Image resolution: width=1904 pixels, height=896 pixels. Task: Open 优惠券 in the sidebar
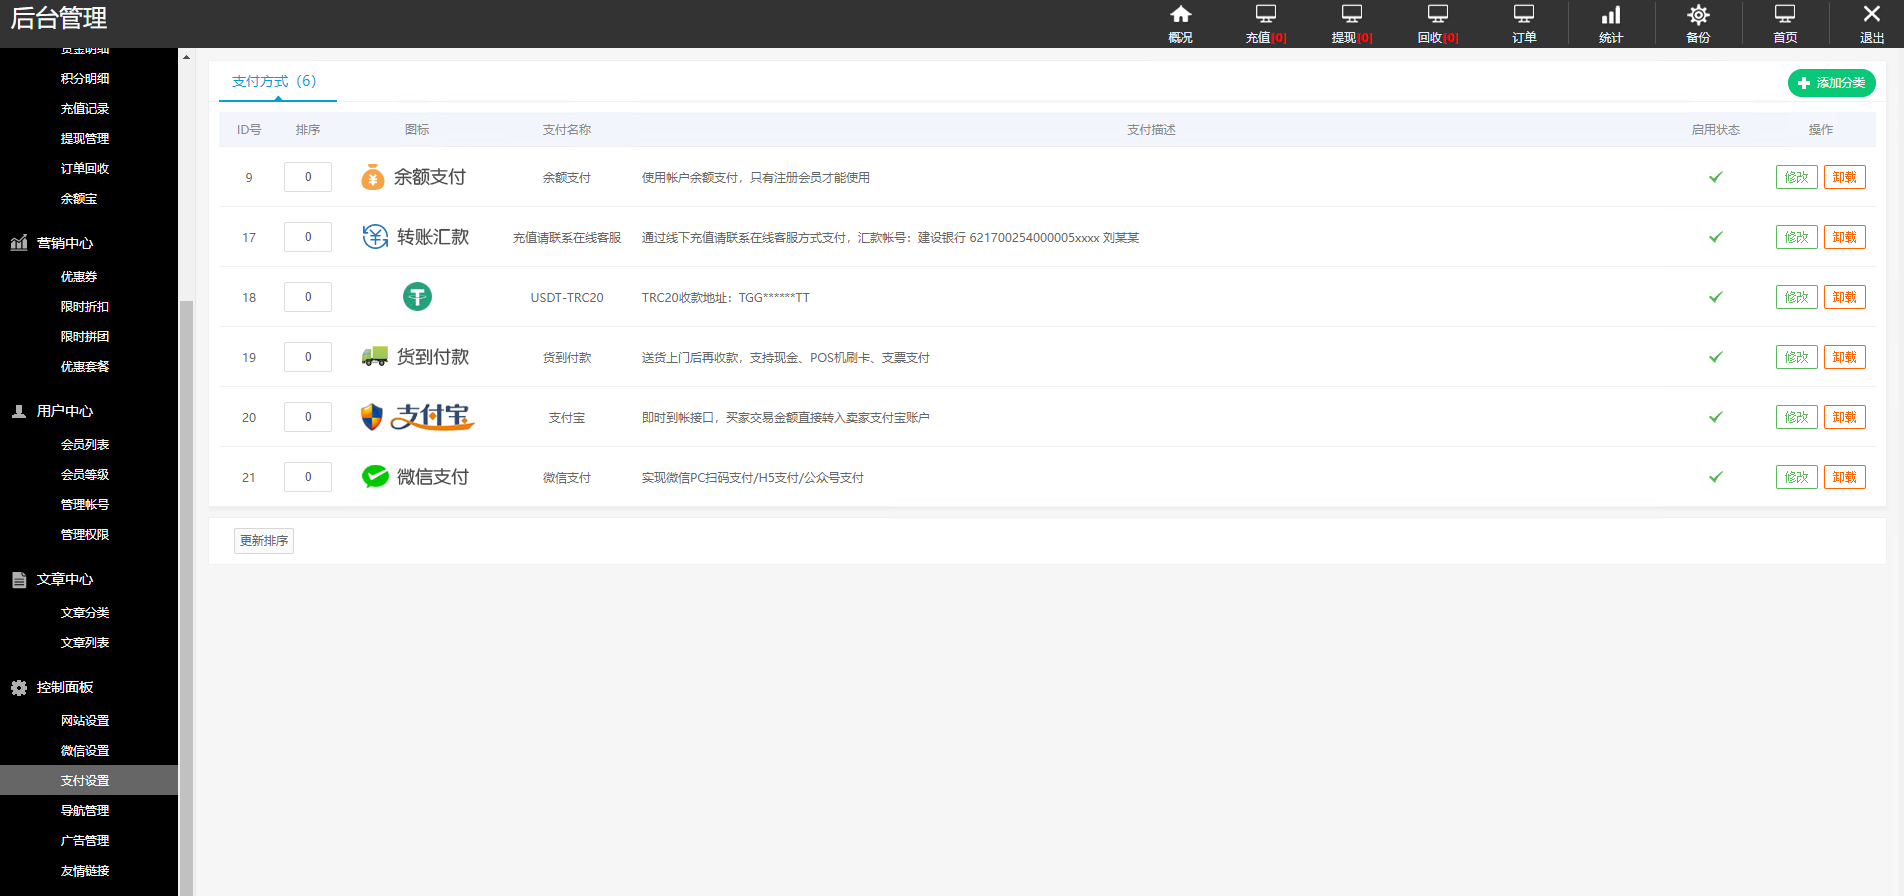click(x=79, y=276)
